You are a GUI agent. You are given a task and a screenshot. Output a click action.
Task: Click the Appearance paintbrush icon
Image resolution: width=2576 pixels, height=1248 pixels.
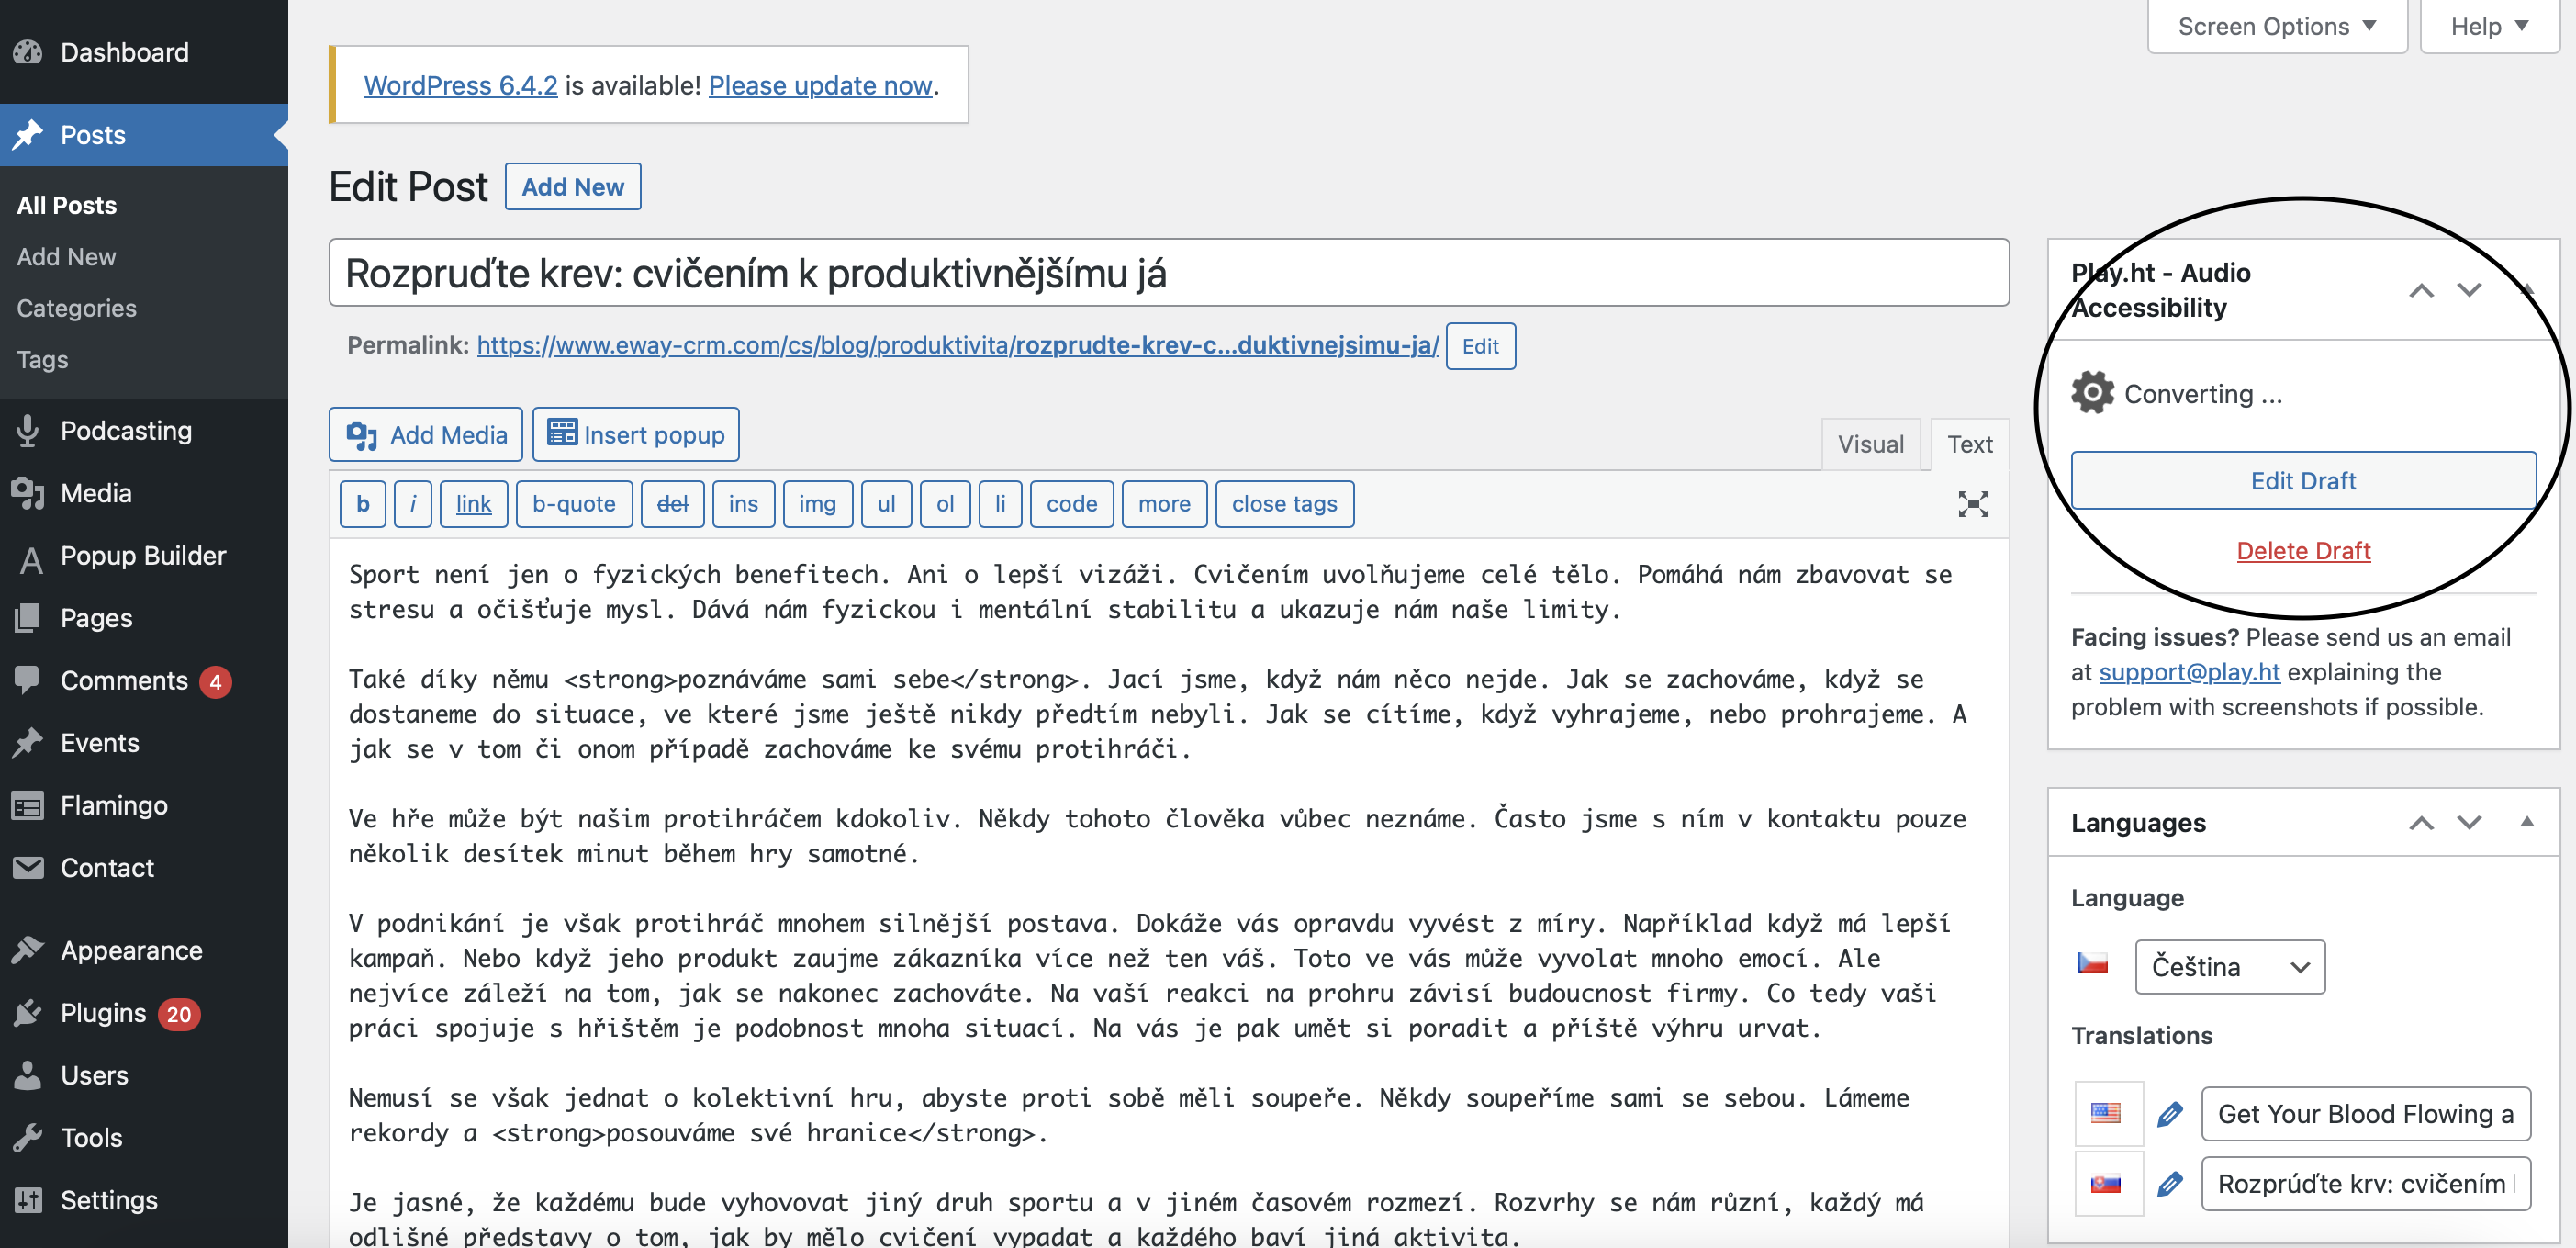pyautogui.click(x=28, y=950)
